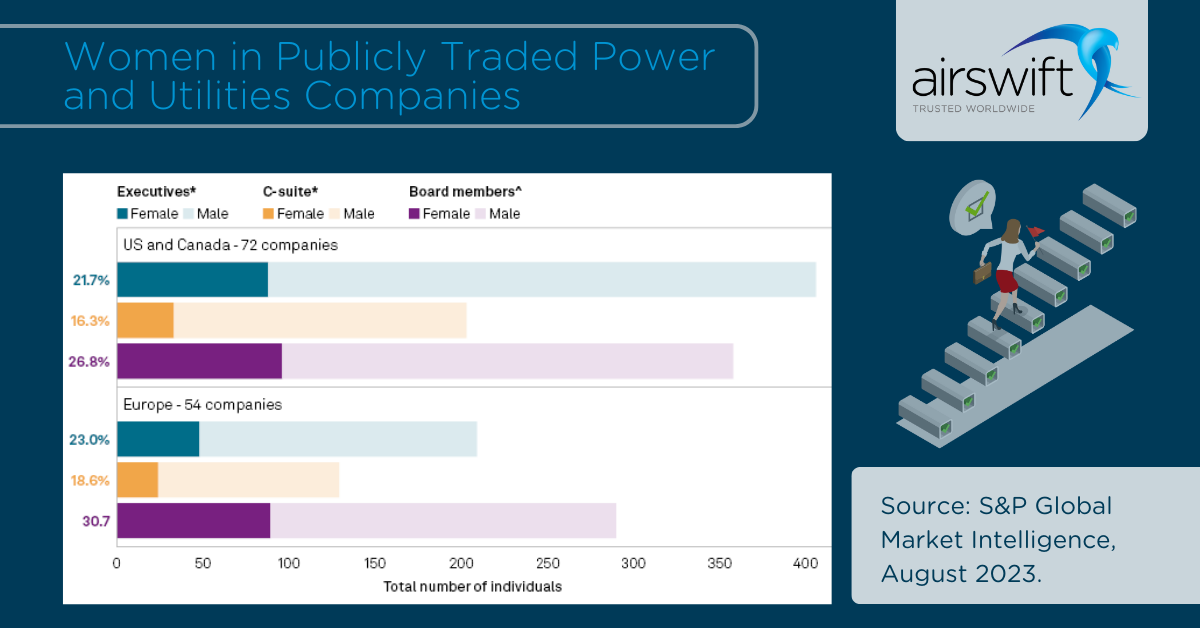The width and height of the screenshot is (1200, 628).
Task: Click the Europe - 54 companies heading
Action: 202,405
